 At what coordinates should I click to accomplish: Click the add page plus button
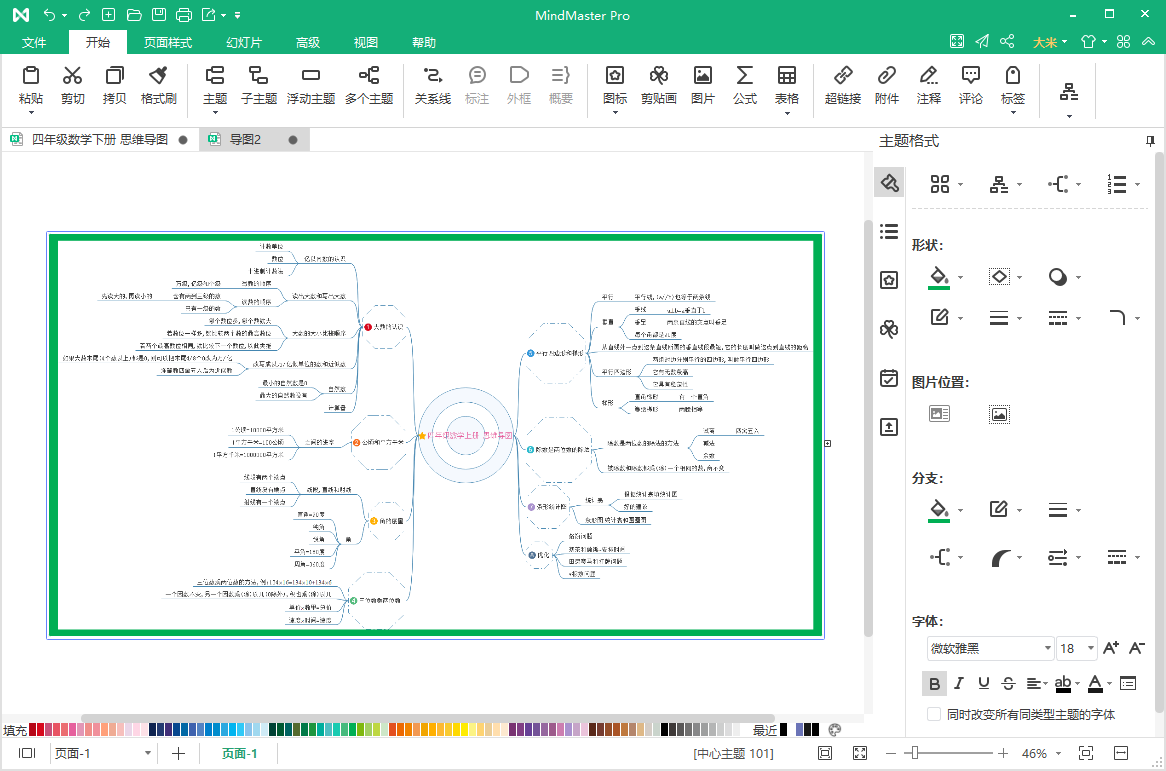(x=178, y=753)
